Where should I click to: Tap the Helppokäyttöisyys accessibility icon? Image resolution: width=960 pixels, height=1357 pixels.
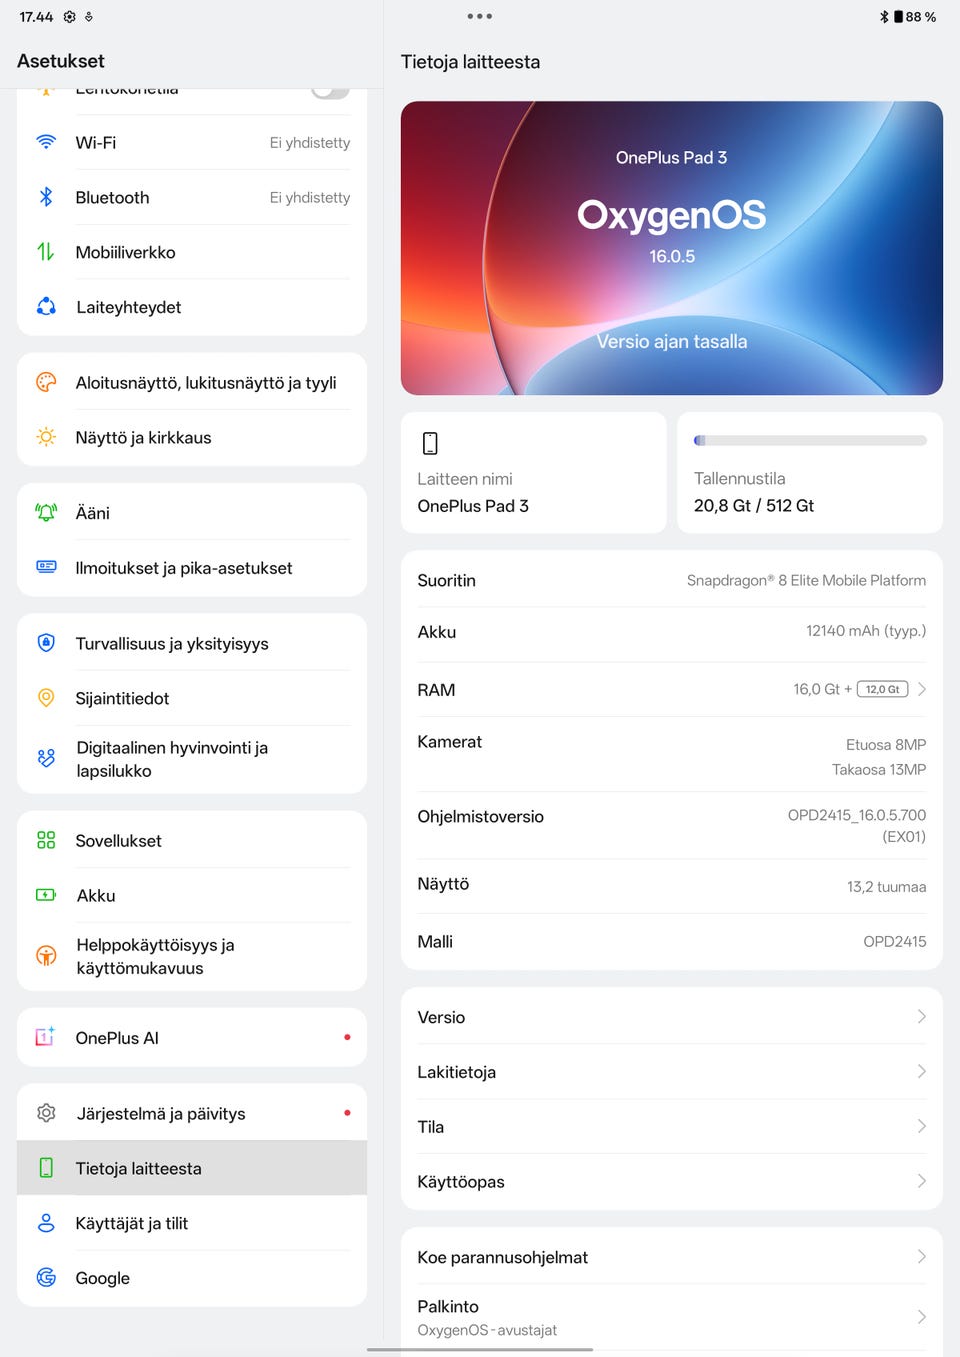pyautogui.click(x=46, y=955)
